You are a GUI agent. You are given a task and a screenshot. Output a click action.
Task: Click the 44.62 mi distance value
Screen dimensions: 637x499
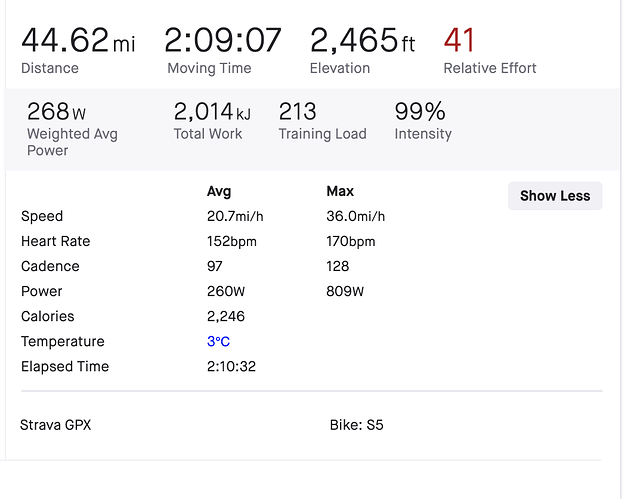tap(78, 41)
